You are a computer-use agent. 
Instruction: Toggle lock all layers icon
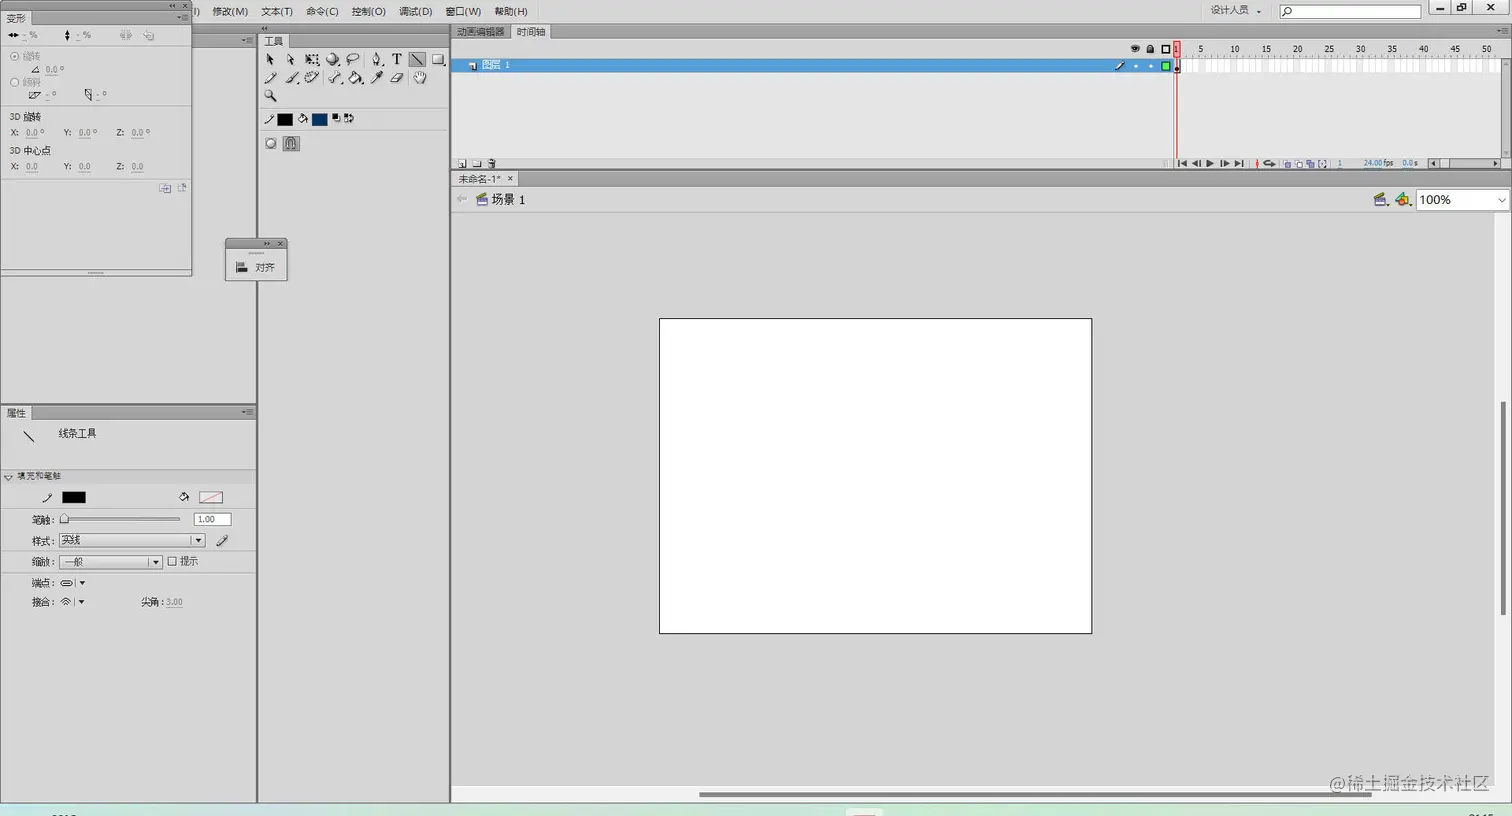(1150, 48)
